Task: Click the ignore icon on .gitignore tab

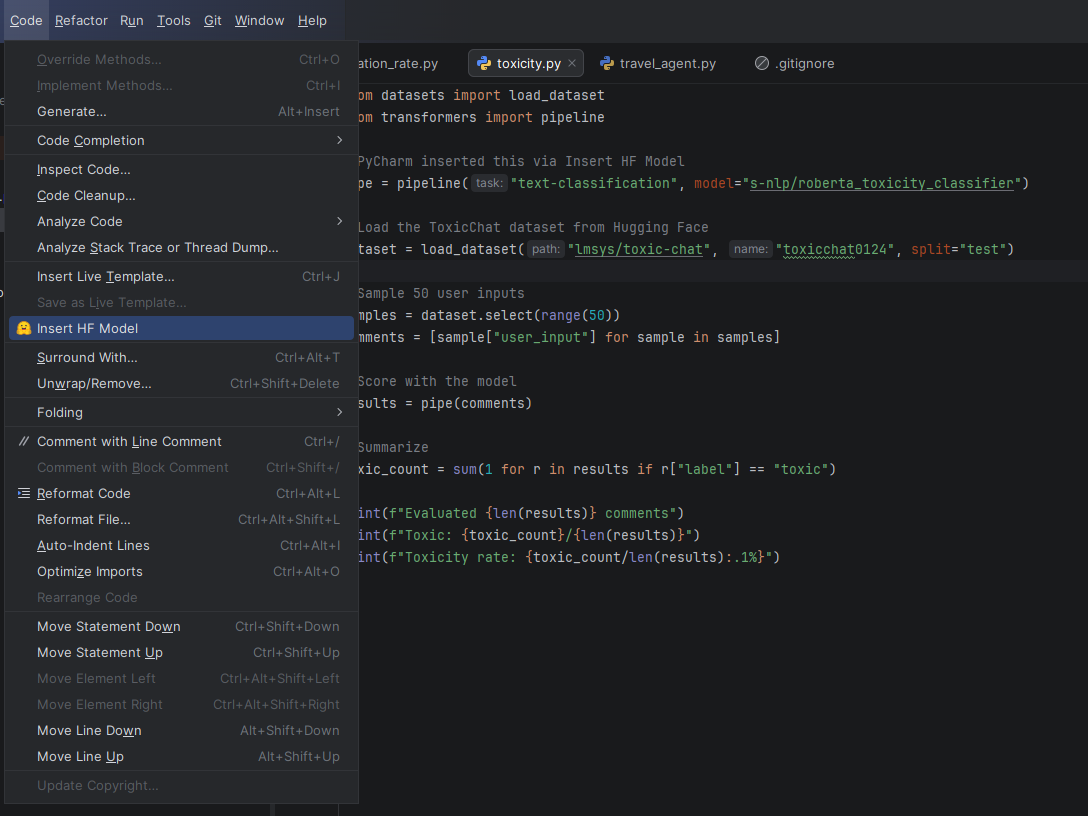Action: tap(762, 63)
